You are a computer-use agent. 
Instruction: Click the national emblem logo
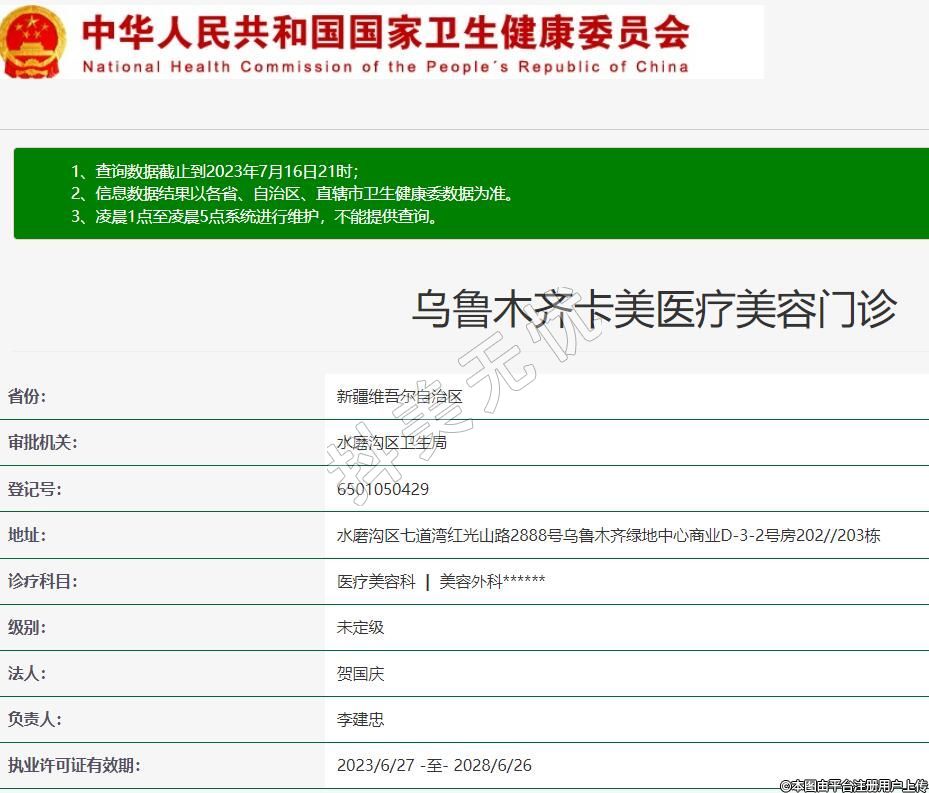pyautogui.click(x=32, y=41)
